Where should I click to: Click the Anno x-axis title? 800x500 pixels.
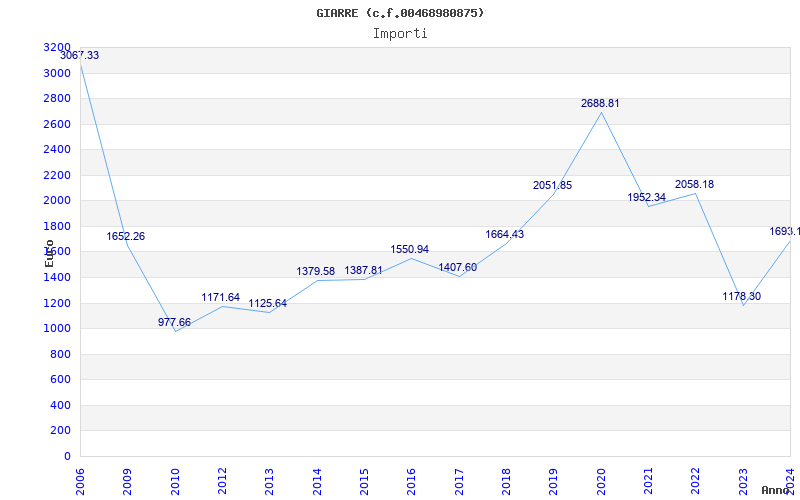(x=776, y=490)
